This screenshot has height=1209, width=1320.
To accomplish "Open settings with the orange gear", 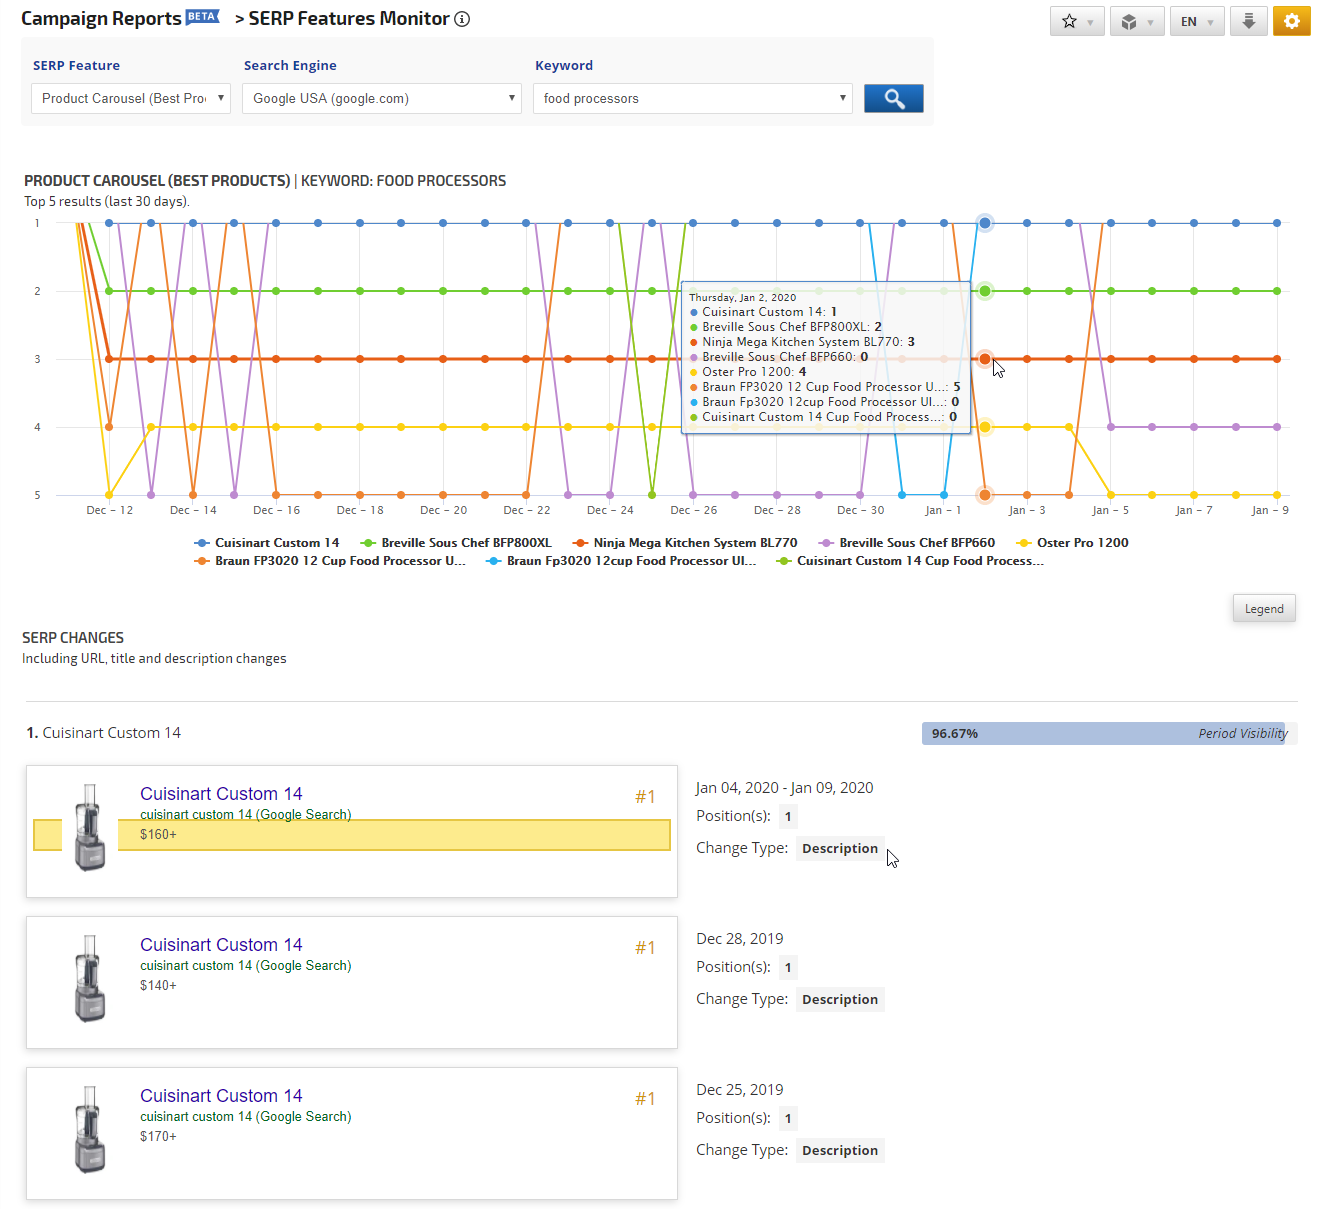I will point(1291,21).
